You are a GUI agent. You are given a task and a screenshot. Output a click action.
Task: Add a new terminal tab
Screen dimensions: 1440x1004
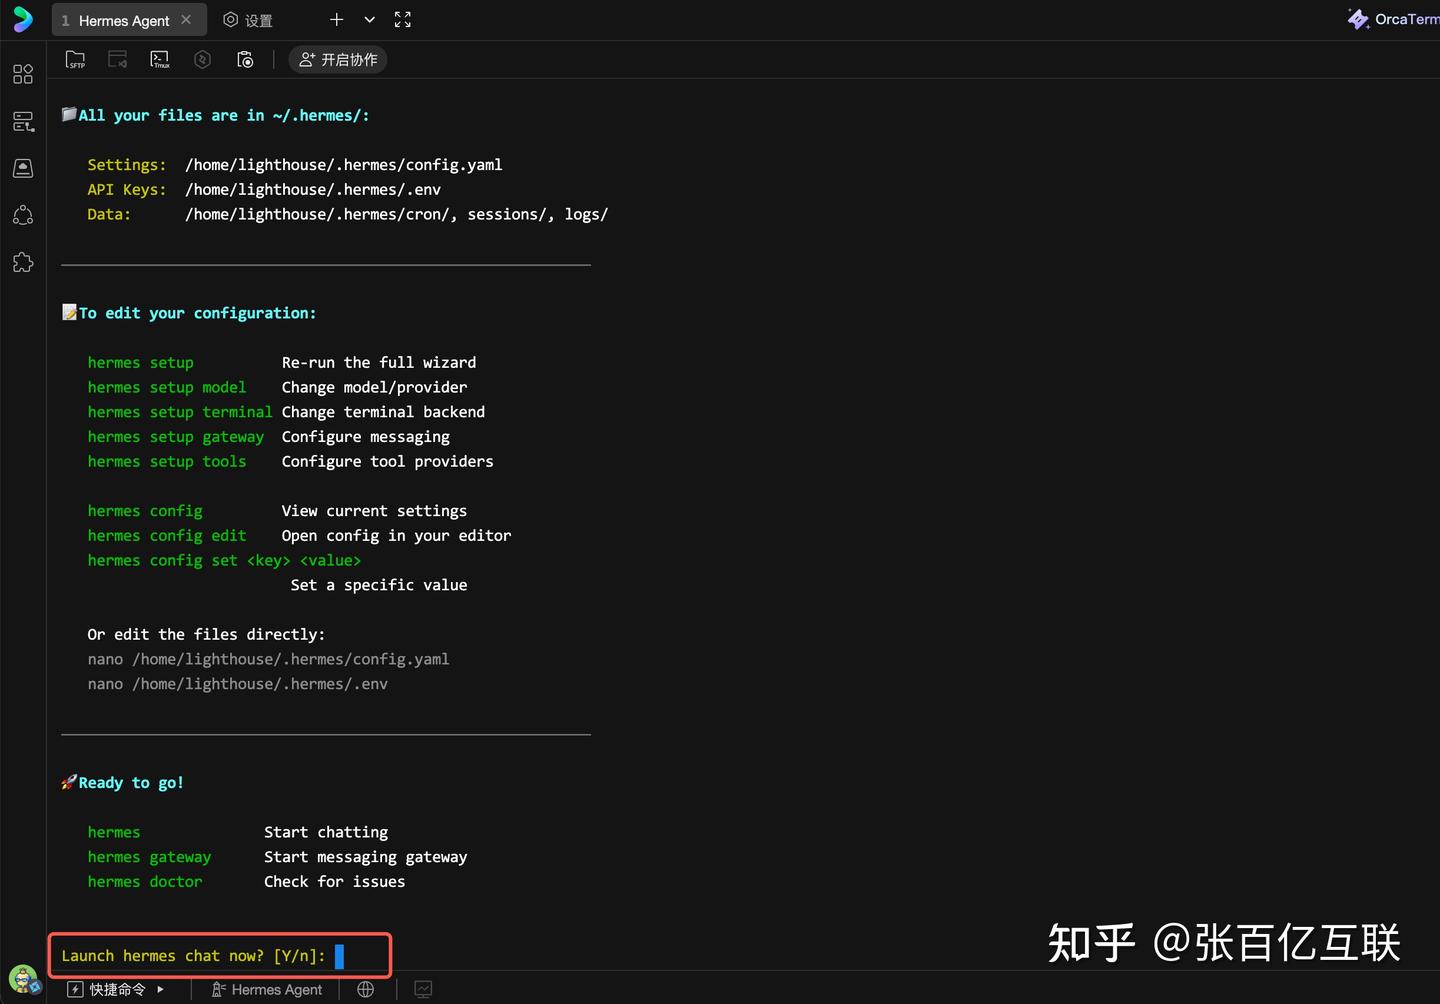click(337, 20)
